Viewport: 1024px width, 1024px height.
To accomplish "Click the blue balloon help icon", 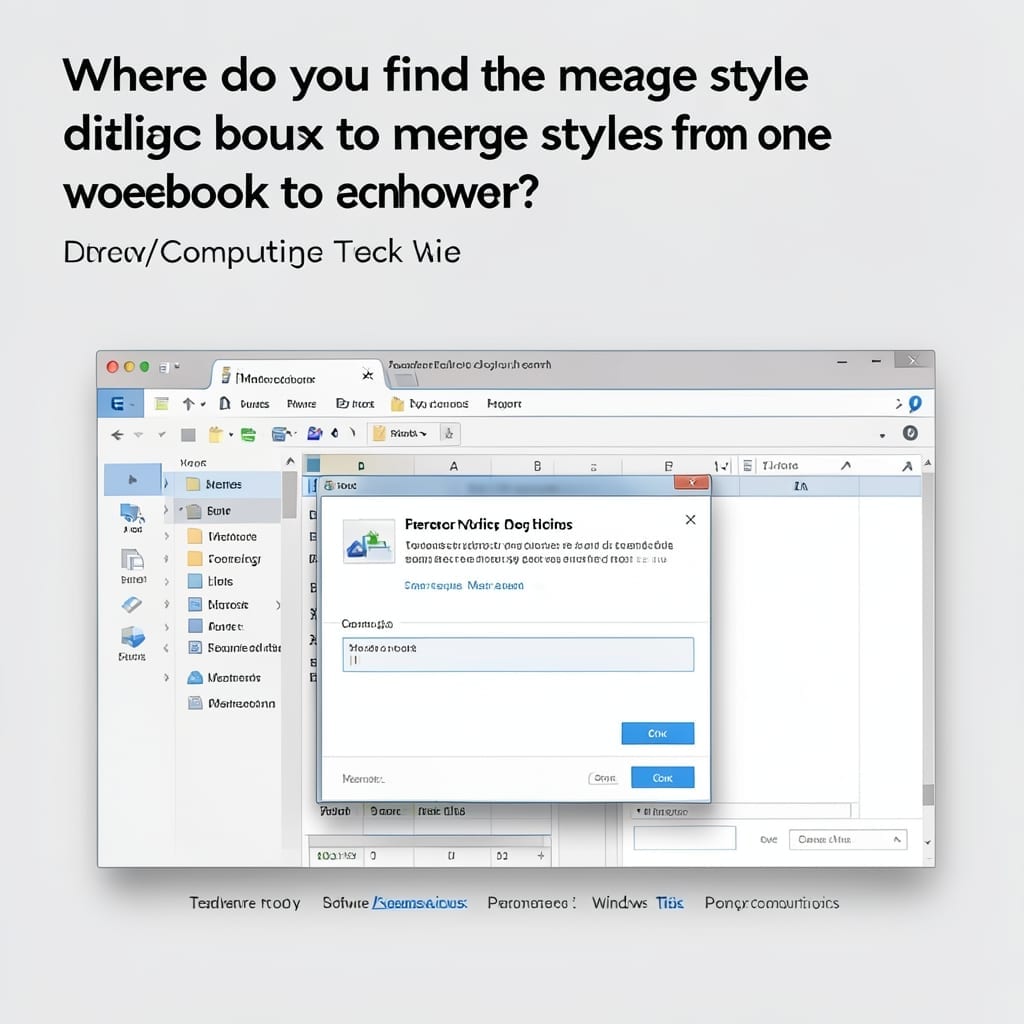I will [915, 404].
